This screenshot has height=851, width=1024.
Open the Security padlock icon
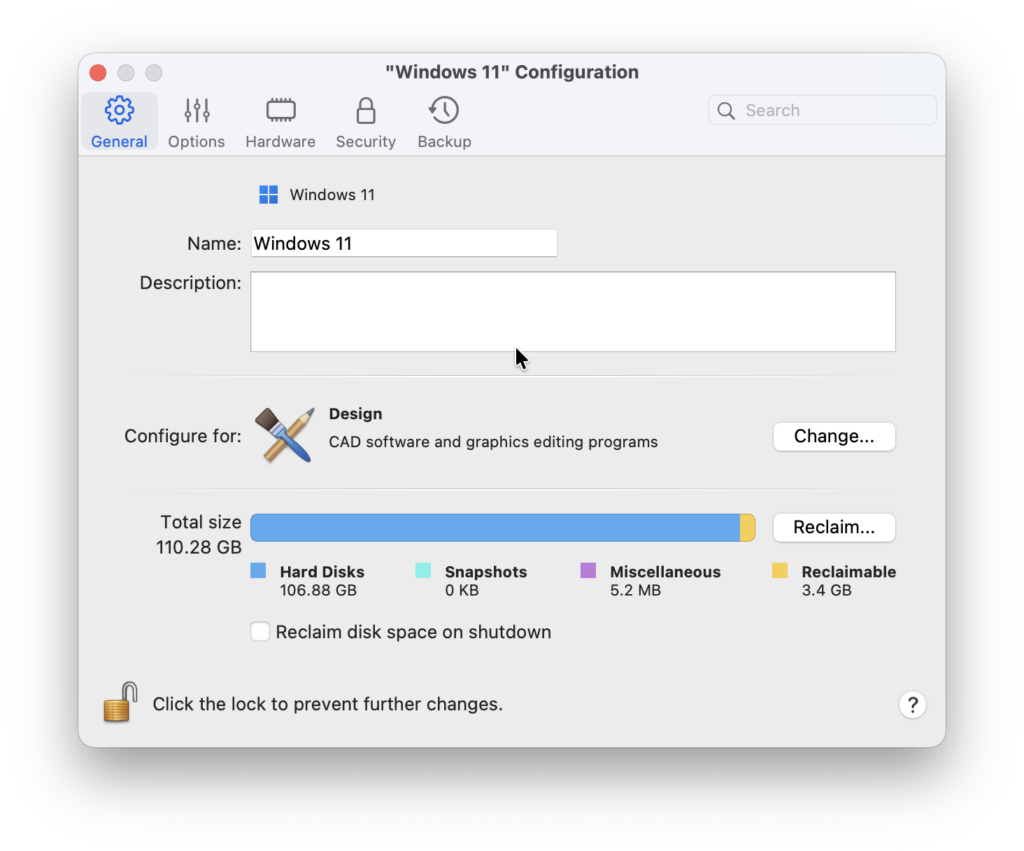(x=366, y=110)
